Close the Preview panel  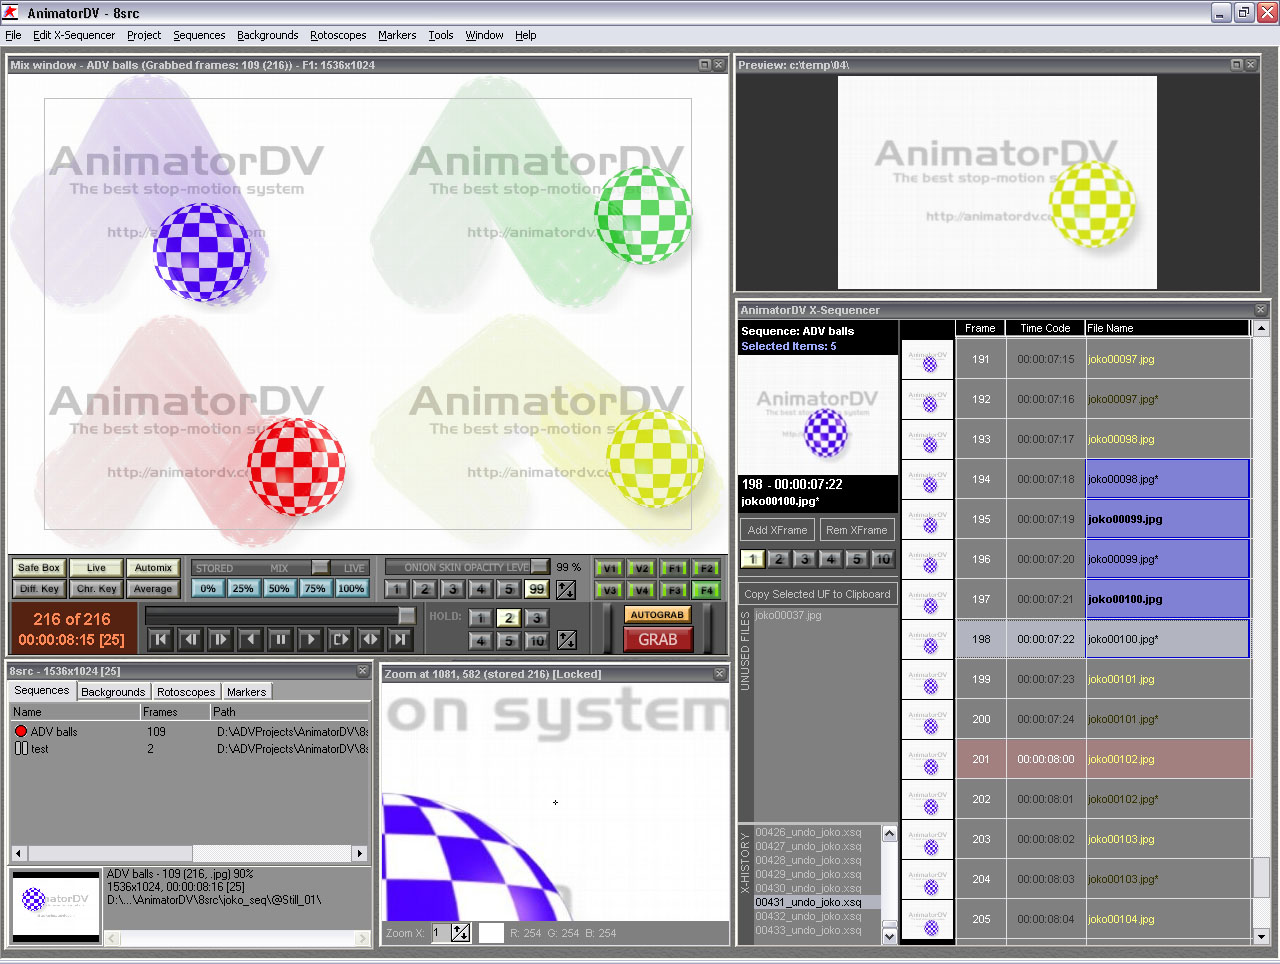pos(1250,65)
